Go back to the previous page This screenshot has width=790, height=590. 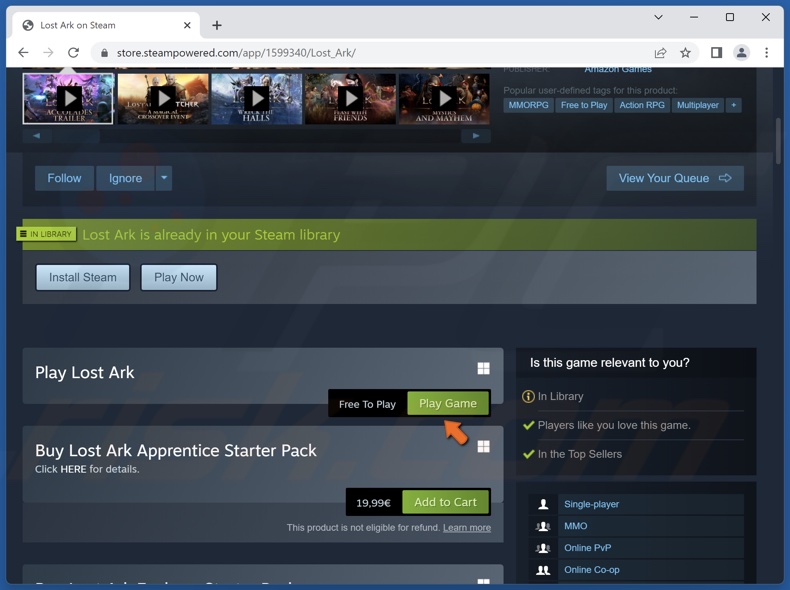pyautogui.click(x=23, y=52)
